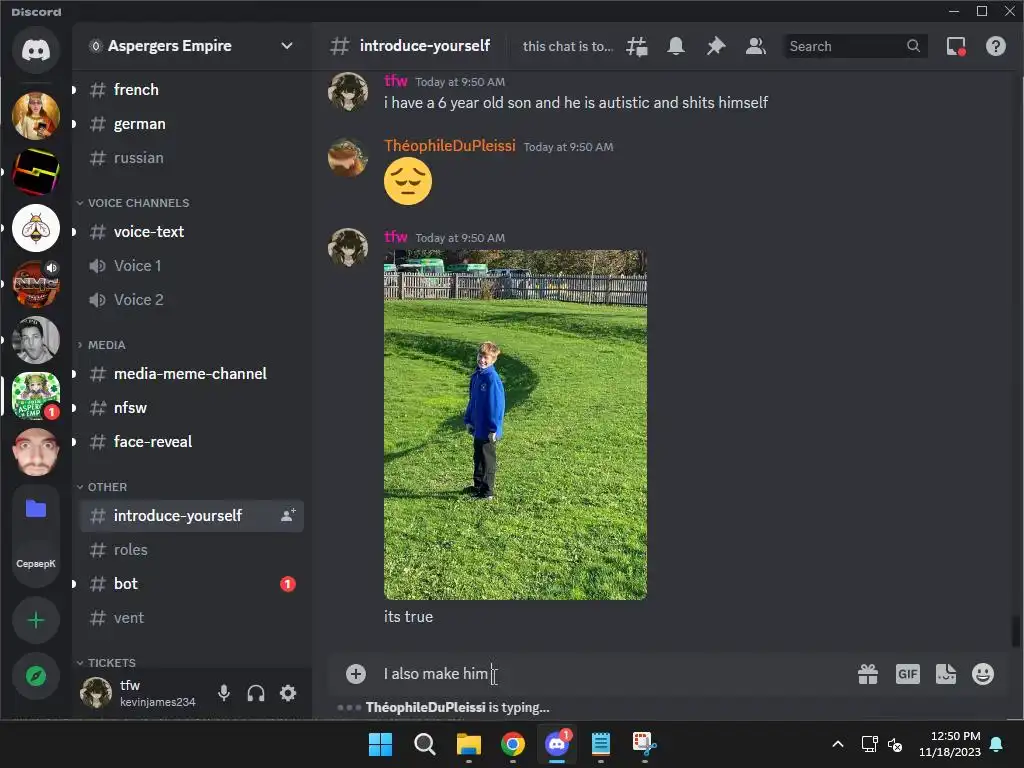The width and height of the screenshot is (1024, 768).
Task: Open the Threads icon in channel header
Action: (x=637, y=46)
